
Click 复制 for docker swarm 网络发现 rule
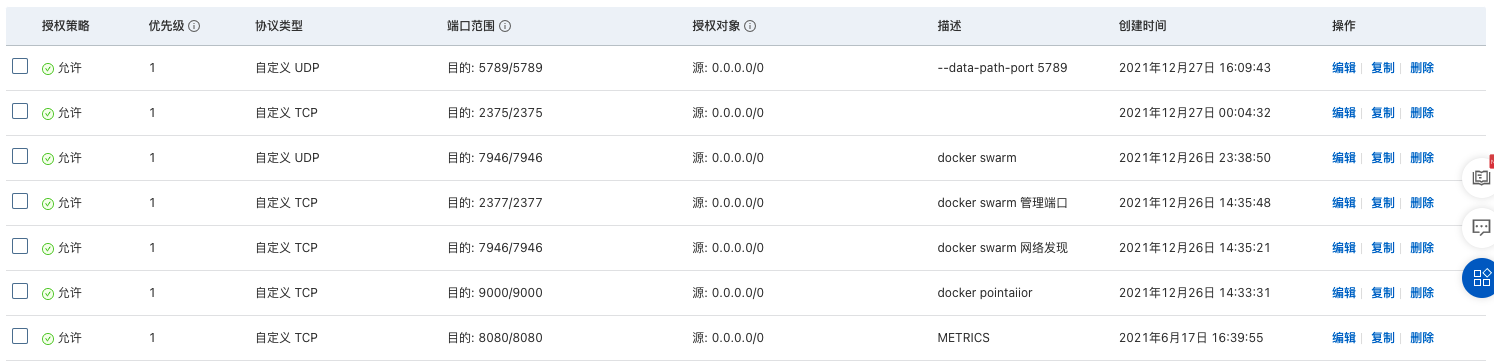tap(1383, 248)
